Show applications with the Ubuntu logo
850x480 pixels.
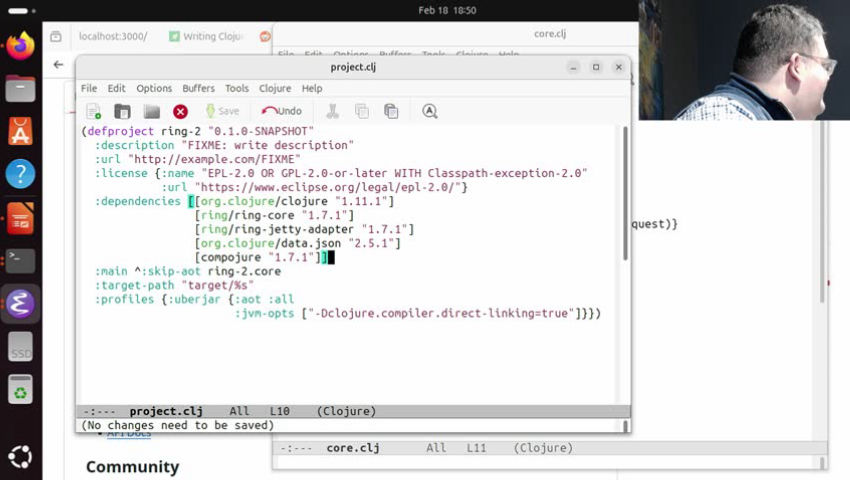[x=21, y=457]
